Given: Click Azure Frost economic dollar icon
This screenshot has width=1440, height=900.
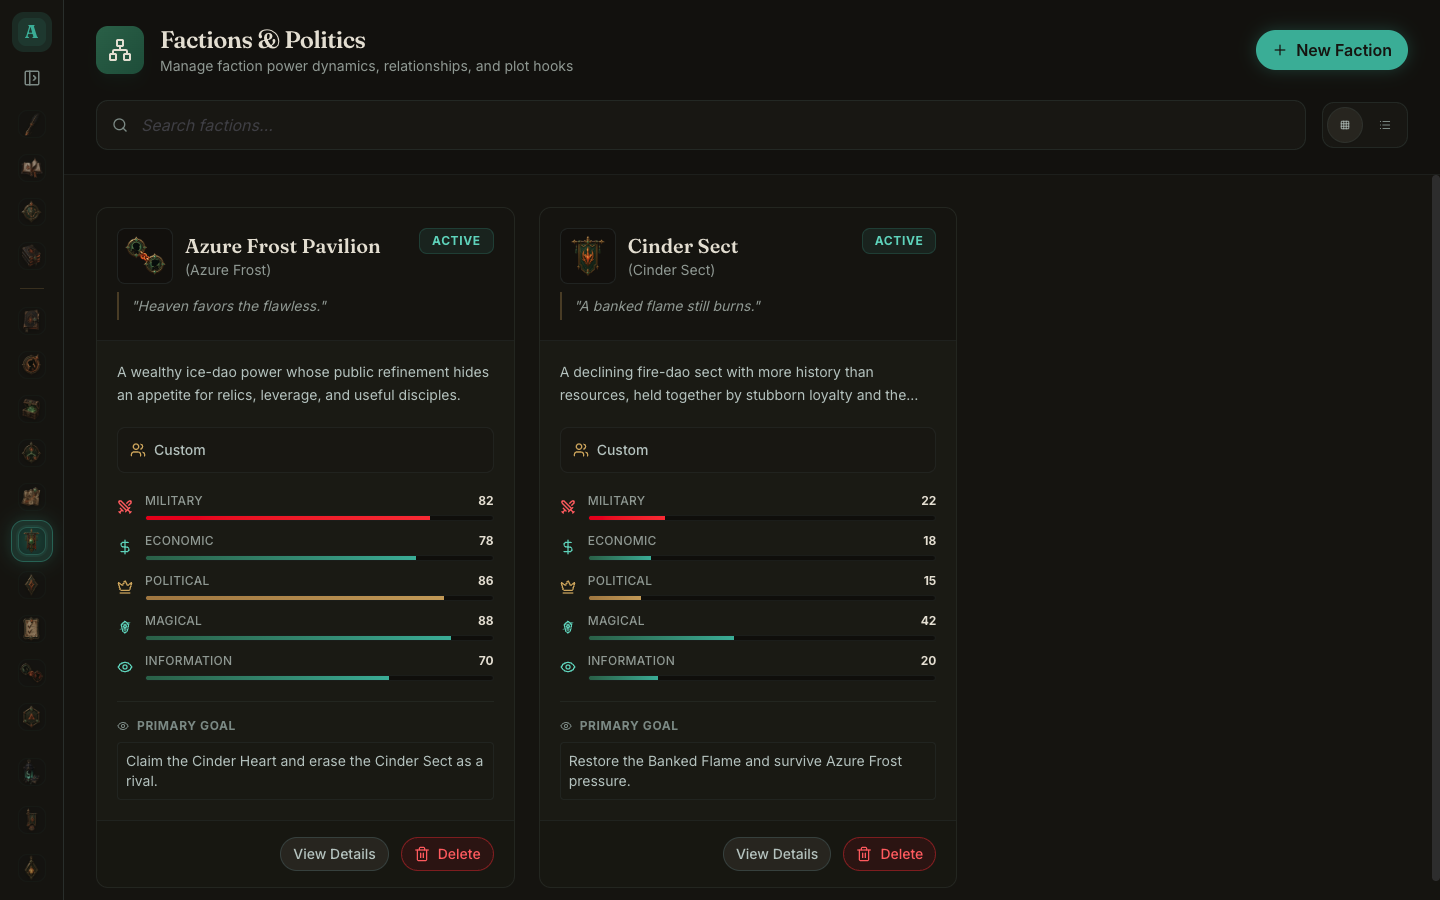Looking at the screenshot, I should click(x=125, y=547).
